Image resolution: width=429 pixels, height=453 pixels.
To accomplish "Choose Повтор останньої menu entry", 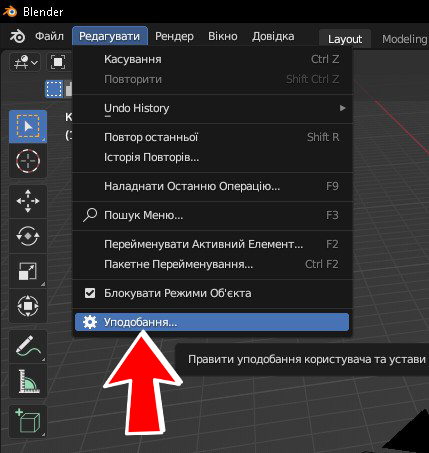I will 212,137.
